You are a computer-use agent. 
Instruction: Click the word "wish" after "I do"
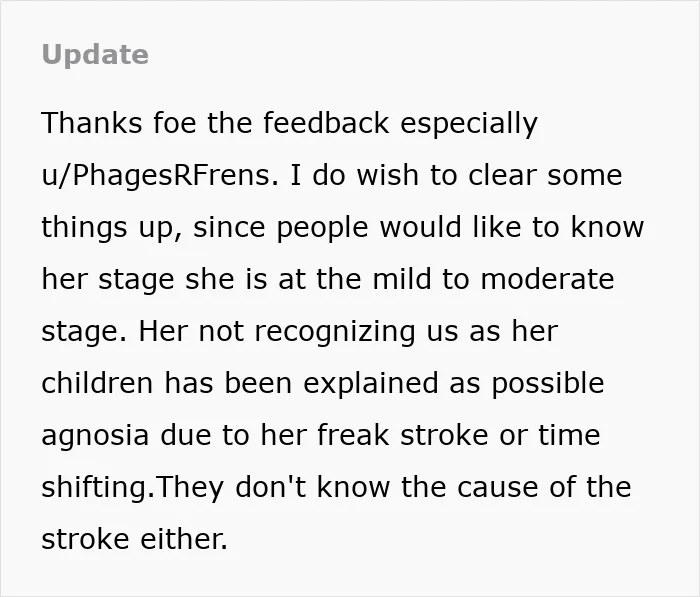pyautogui.click(x=388, y=175)
